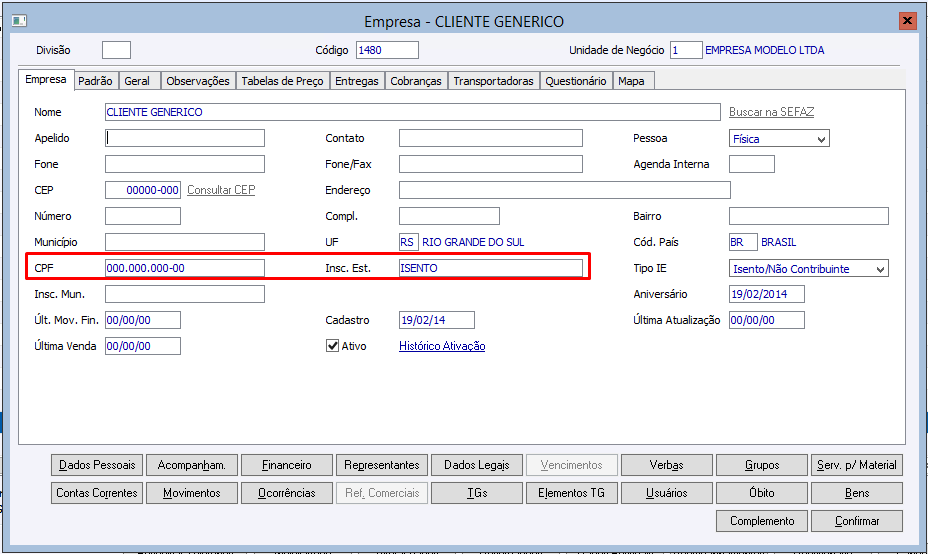Click the Insc. Mun. input field

(x=185, y=294)
